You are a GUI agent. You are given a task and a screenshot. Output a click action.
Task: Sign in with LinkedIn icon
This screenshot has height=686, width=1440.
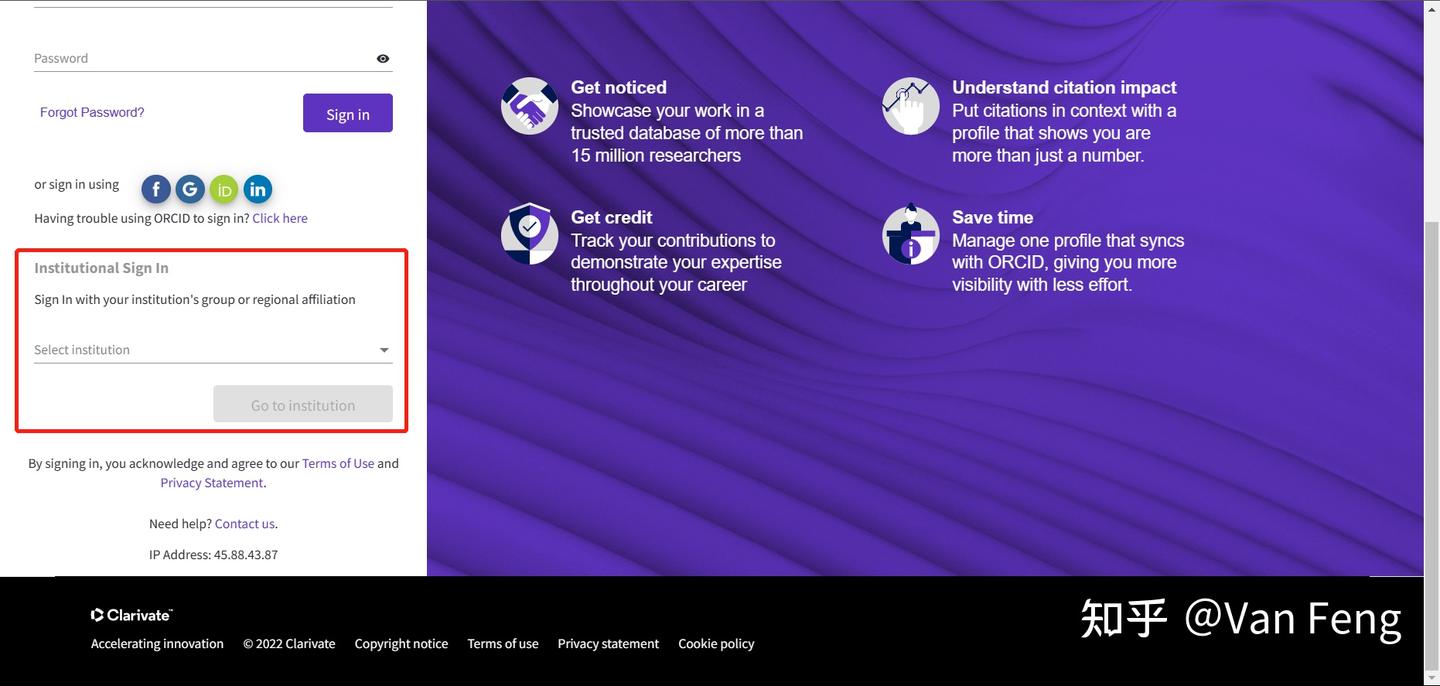pos(258,189)
